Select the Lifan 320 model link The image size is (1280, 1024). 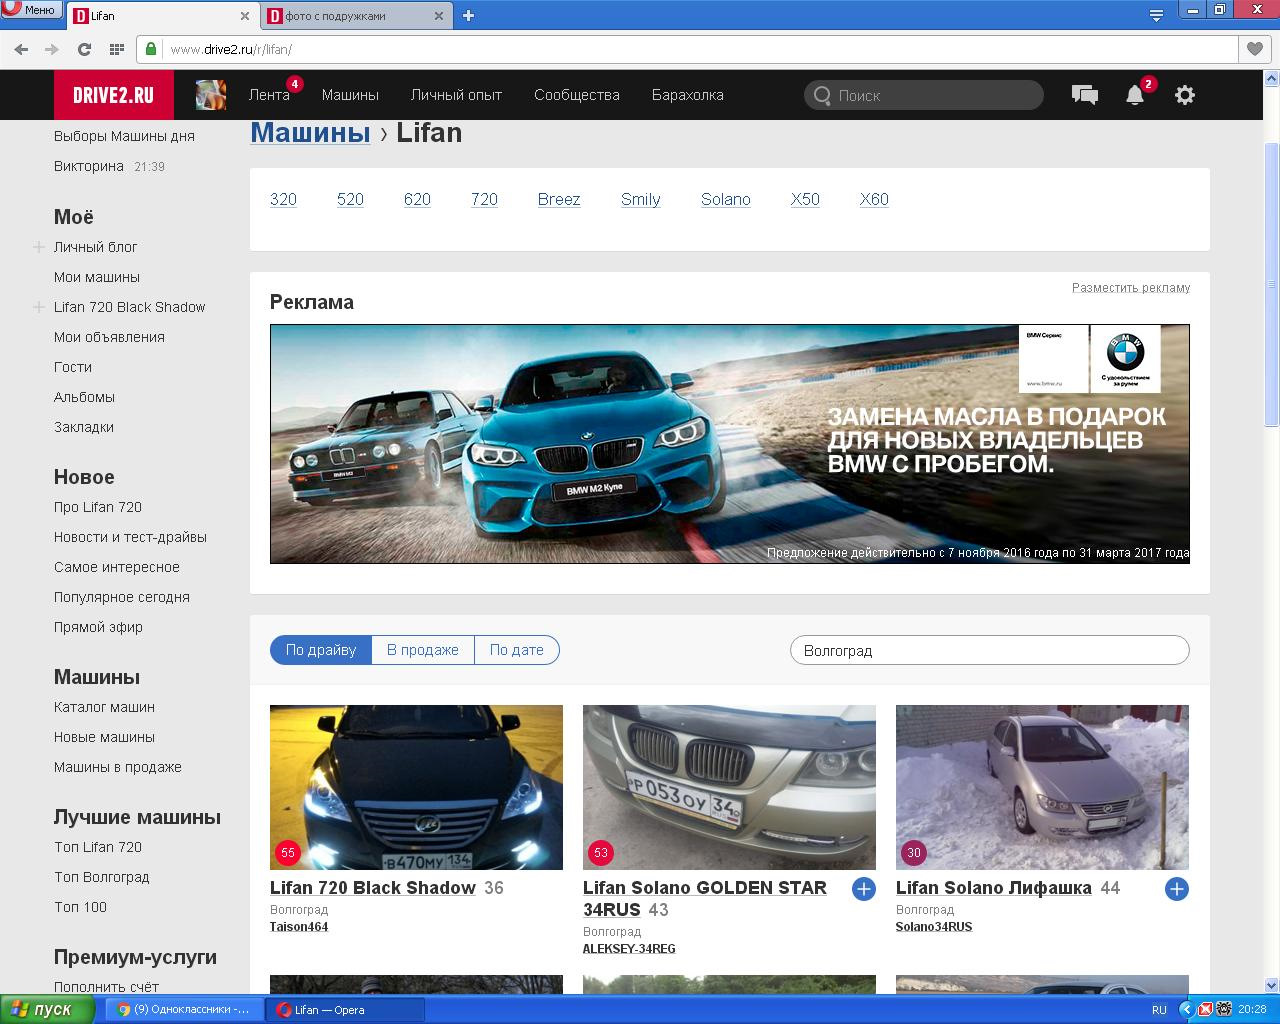[283, 199]
